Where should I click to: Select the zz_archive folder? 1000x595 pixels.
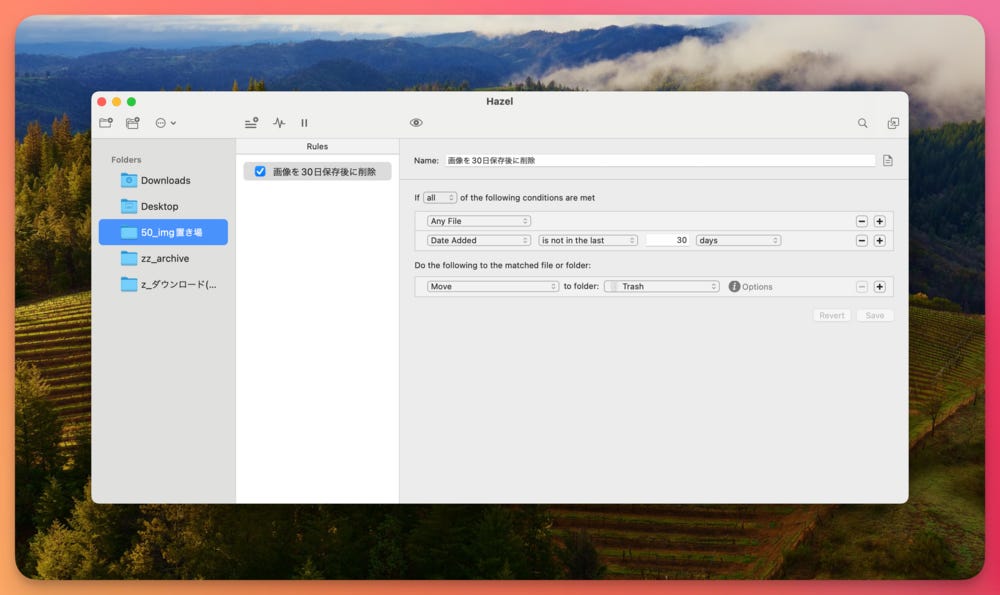coord(163,258)
